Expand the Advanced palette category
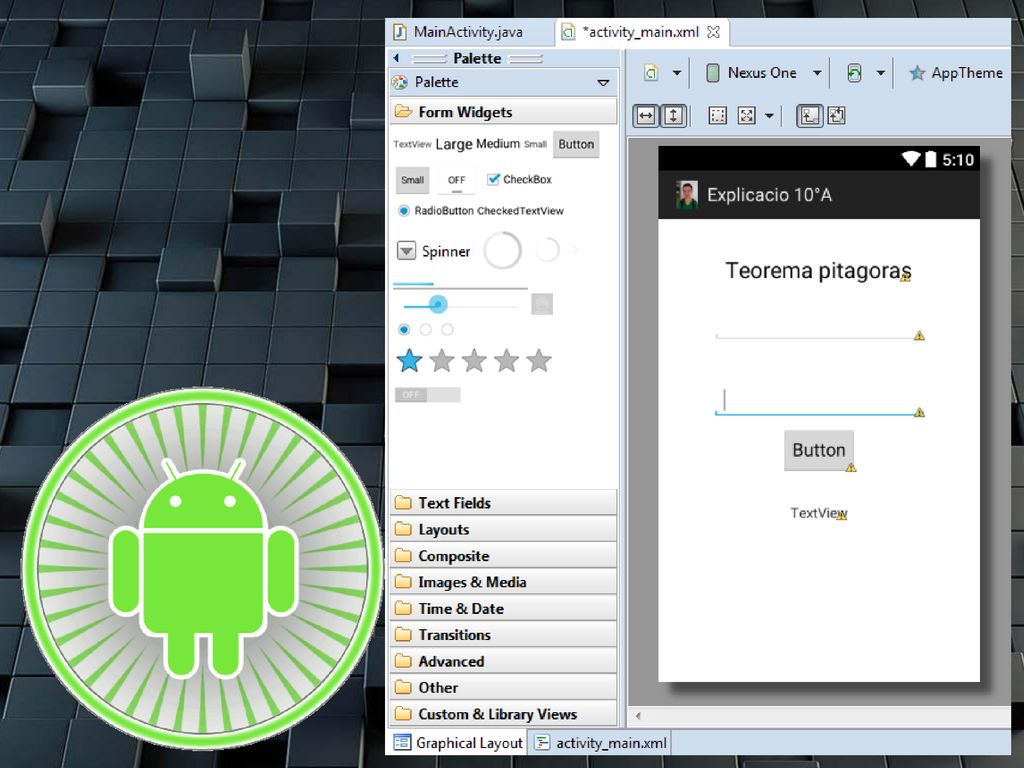Screen dimensions: 1024x768 (504, 662)
